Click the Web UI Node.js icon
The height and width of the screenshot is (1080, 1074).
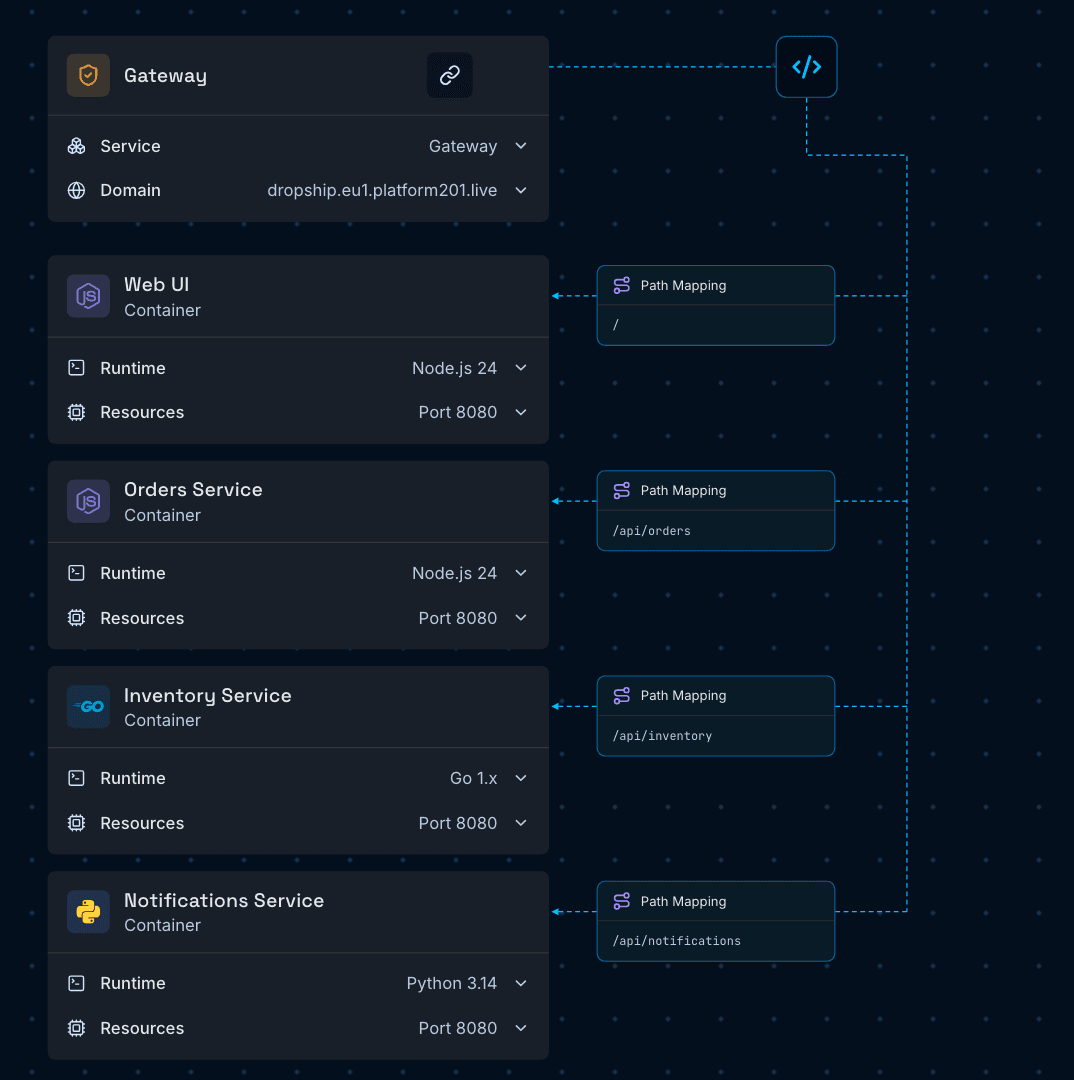tap(88, 296)
